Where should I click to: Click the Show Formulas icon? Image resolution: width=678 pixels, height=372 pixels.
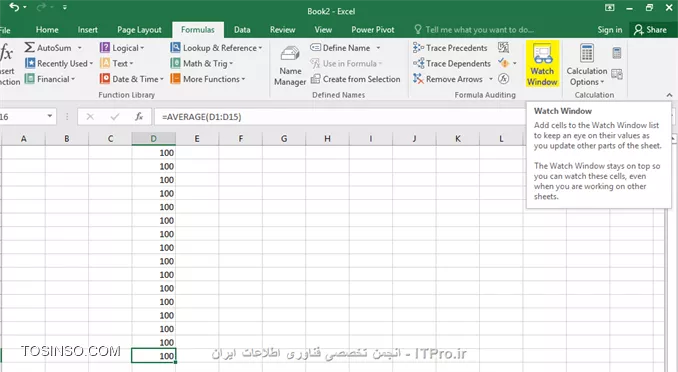(x=503, y=47)
